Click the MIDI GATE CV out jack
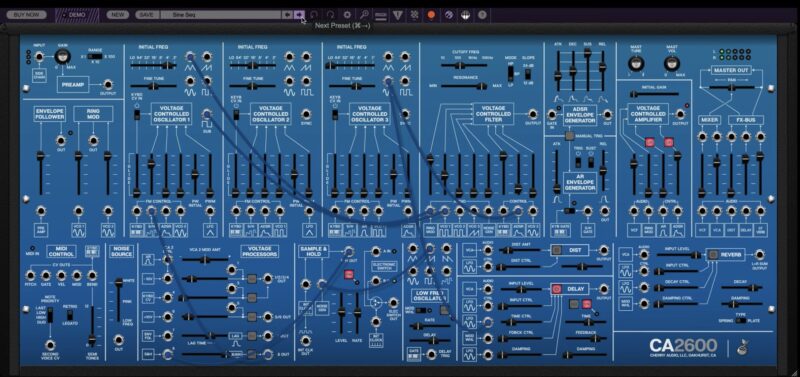Screen dimensions: 800x377 pos(46,275)
